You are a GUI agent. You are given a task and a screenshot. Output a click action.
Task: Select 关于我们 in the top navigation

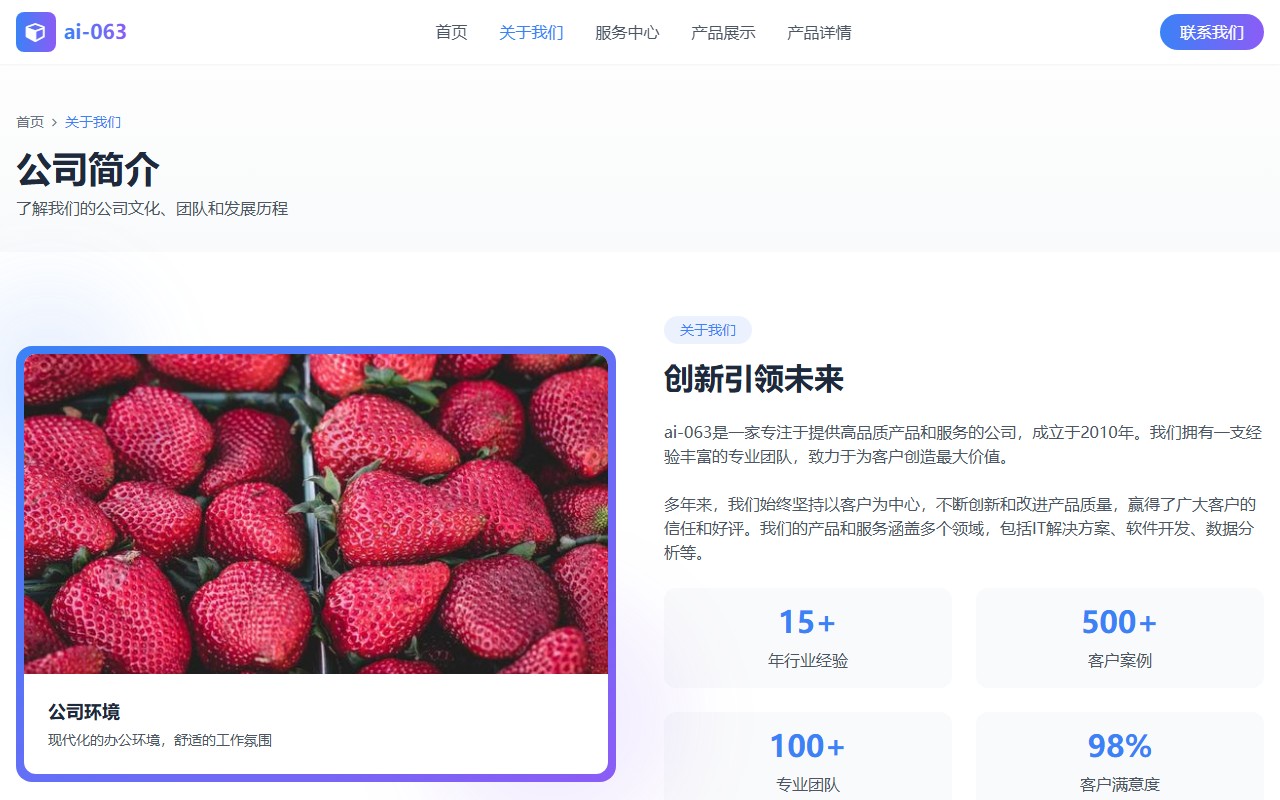coord(531,32)
